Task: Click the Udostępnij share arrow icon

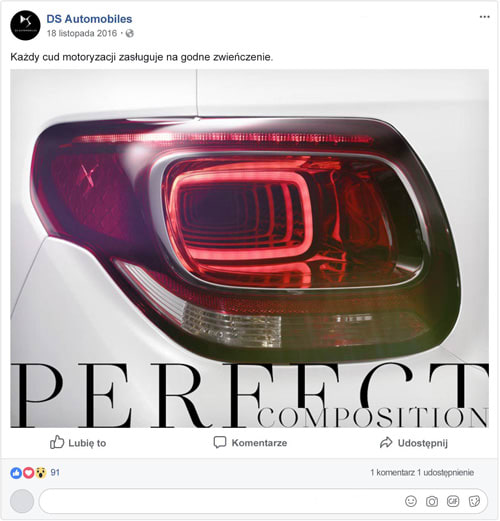Action: tap(386, 442)
